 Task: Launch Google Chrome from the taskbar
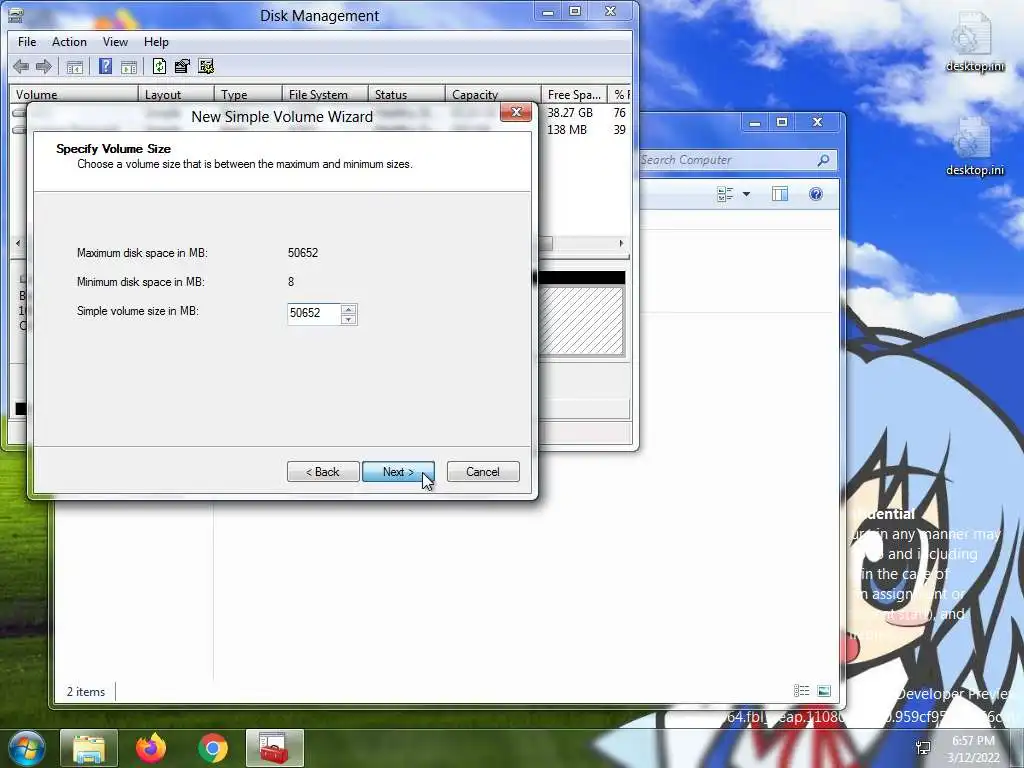(x=213, y=748)
